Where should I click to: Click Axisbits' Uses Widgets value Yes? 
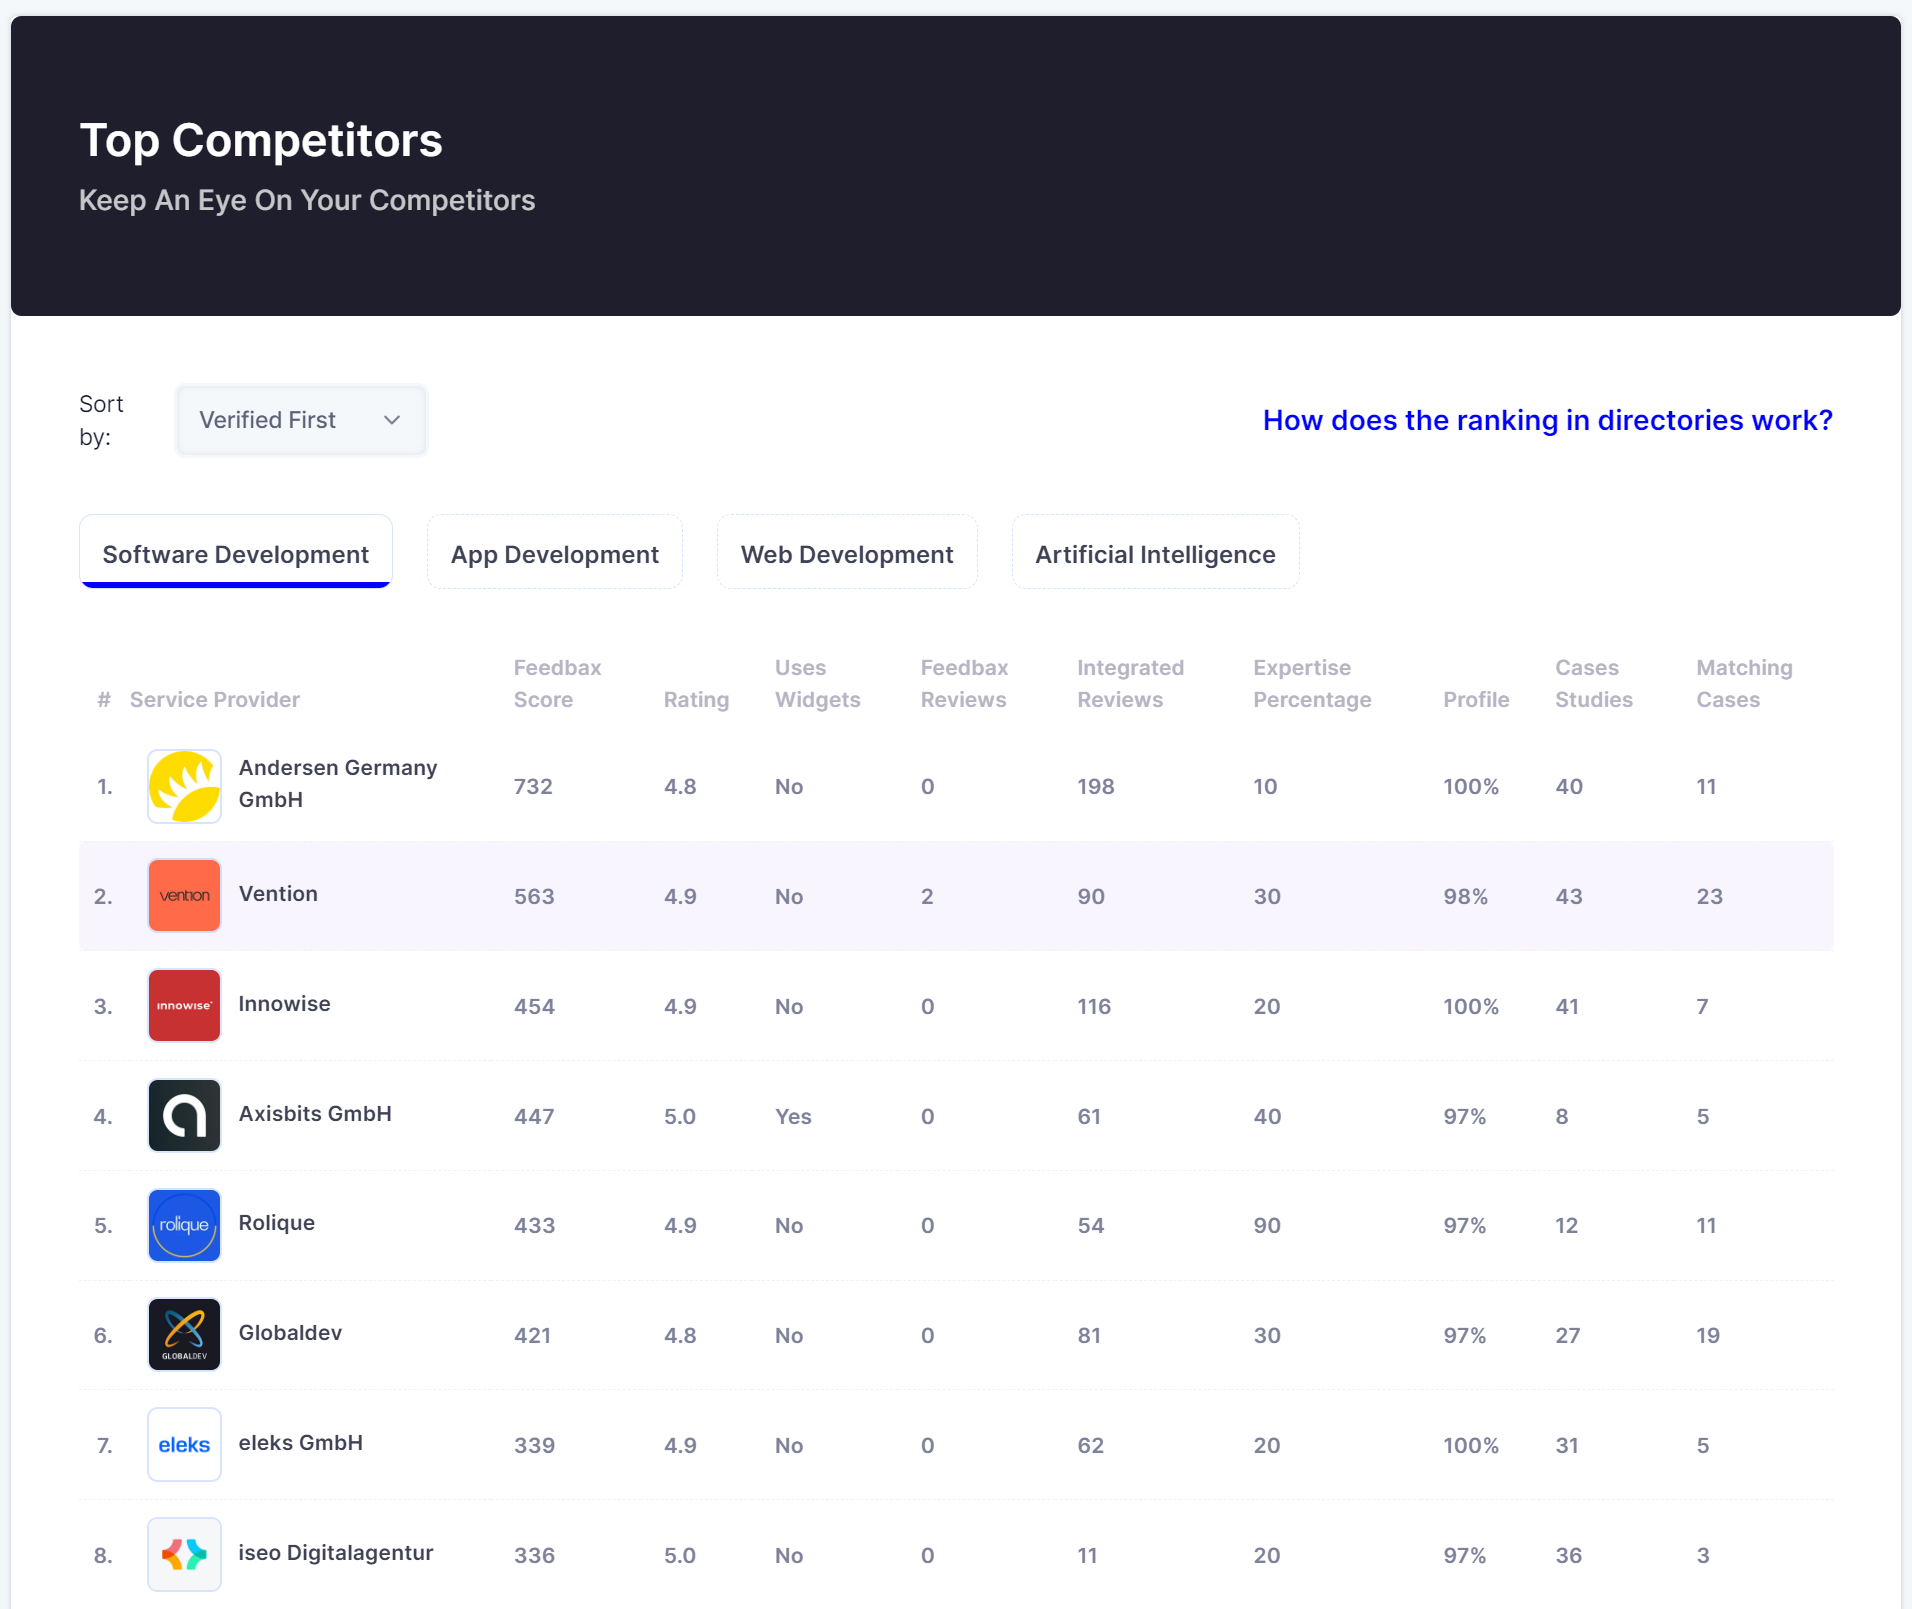[x=793, y=1117]
